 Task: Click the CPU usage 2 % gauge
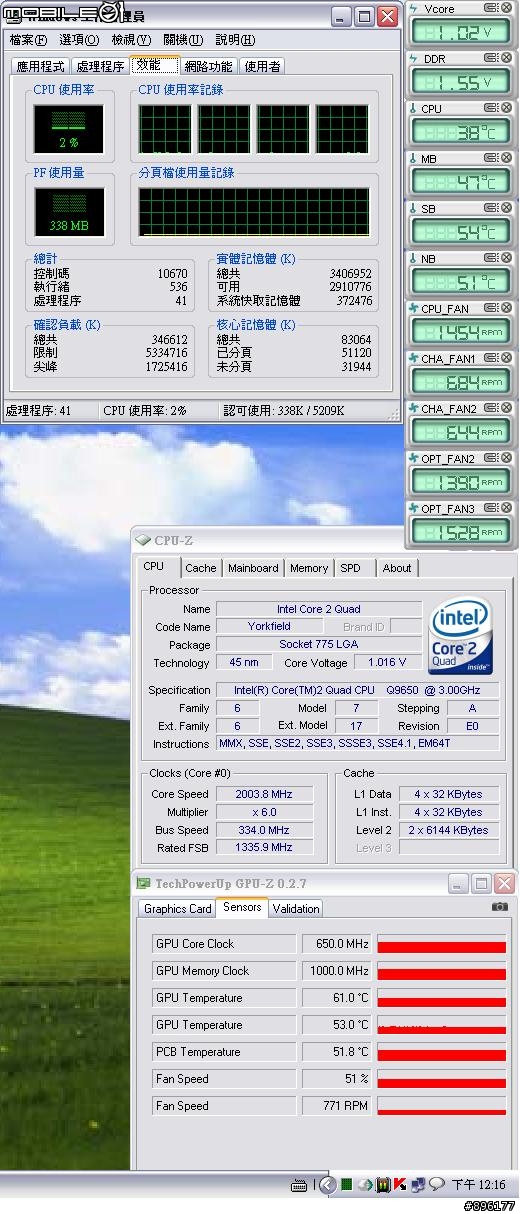[68, 128]
